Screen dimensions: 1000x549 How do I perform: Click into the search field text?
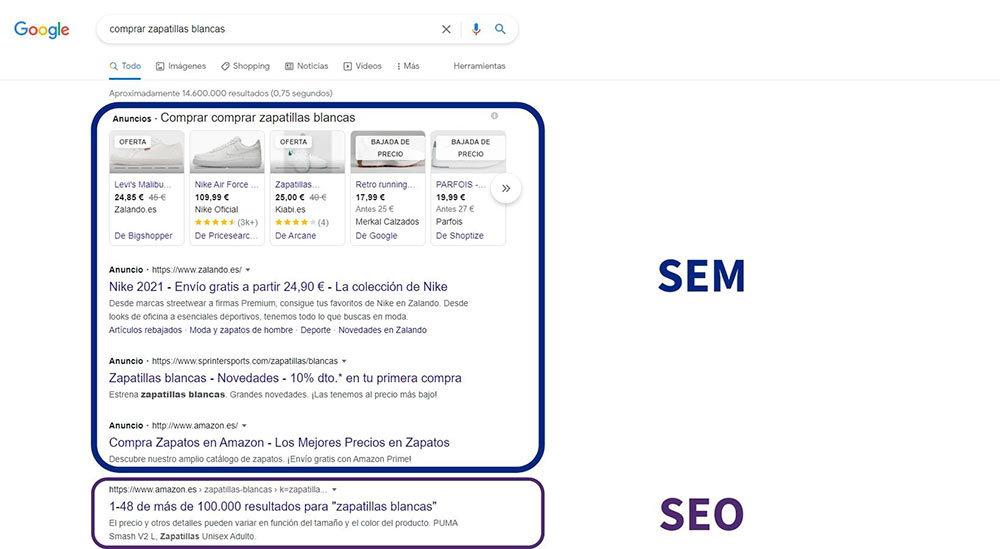[x=167, y=29]
